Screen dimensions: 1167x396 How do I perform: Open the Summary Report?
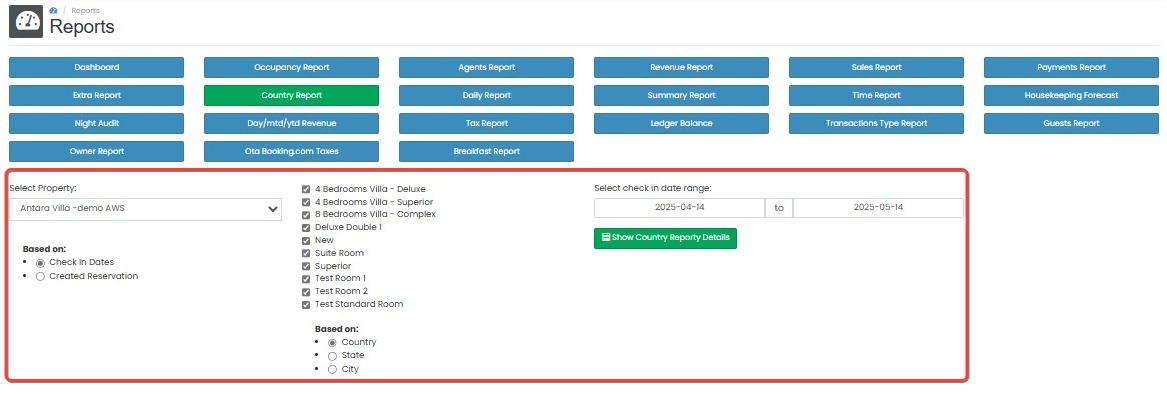[681, 95]
